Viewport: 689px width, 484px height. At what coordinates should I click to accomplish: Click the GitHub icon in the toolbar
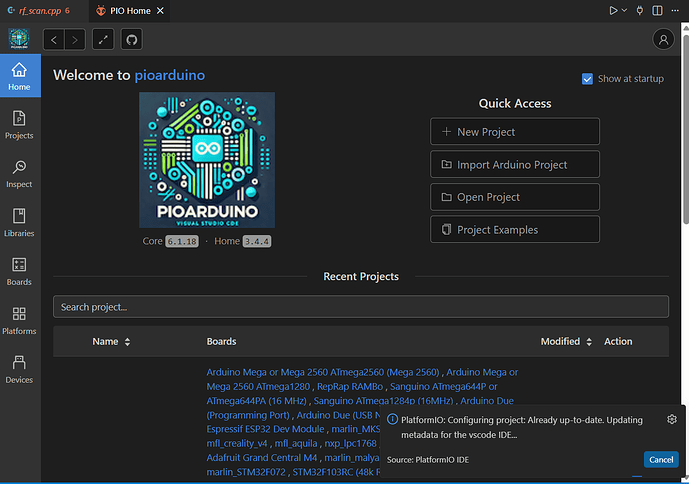click(131, 40)
